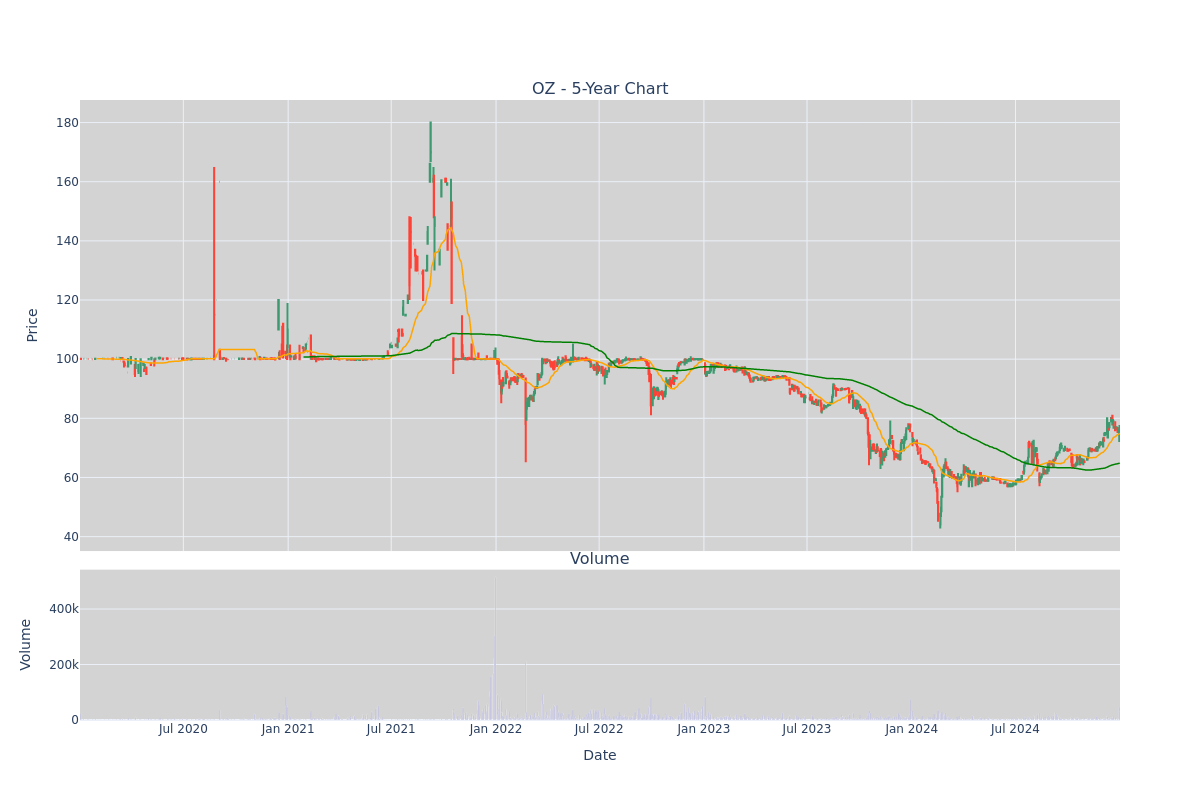The height and width of the screenshot is (800, 1200).
Task: Click the tallest volume bar near Jan 2022
Action: [x=494, y=647]
